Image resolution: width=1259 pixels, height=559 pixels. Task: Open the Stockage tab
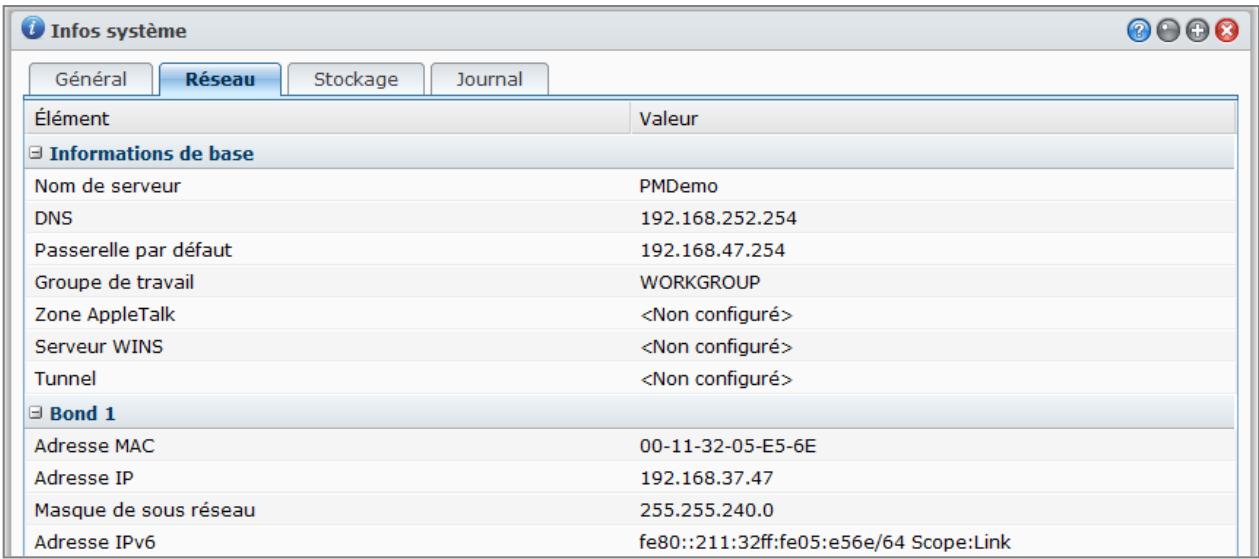tap(358, 79)
